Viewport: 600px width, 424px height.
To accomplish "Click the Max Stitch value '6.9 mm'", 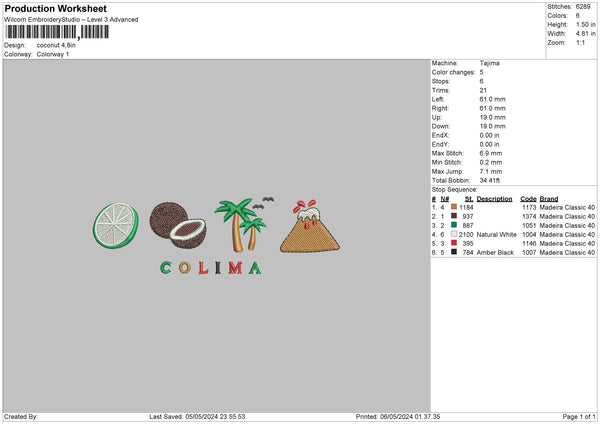I will point(491,153).
